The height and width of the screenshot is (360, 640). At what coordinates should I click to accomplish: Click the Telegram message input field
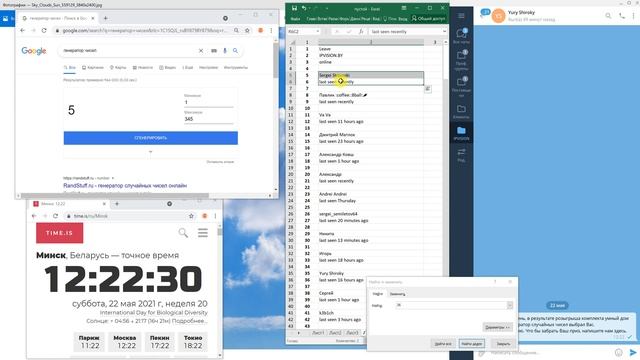[x=549, y=353]
